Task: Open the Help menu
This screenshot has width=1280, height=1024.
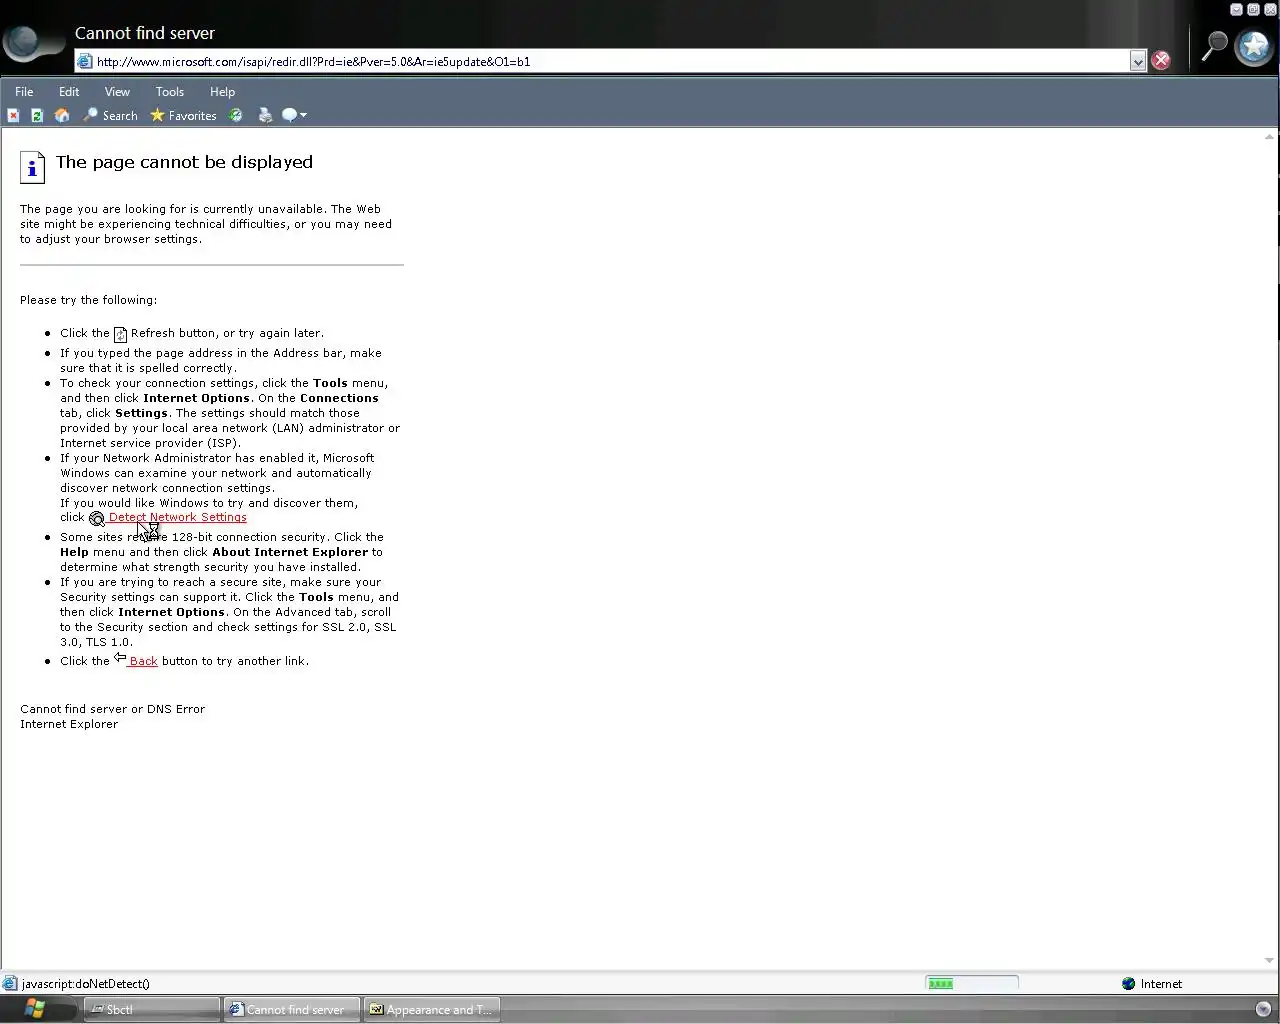Action: [222, 92]
